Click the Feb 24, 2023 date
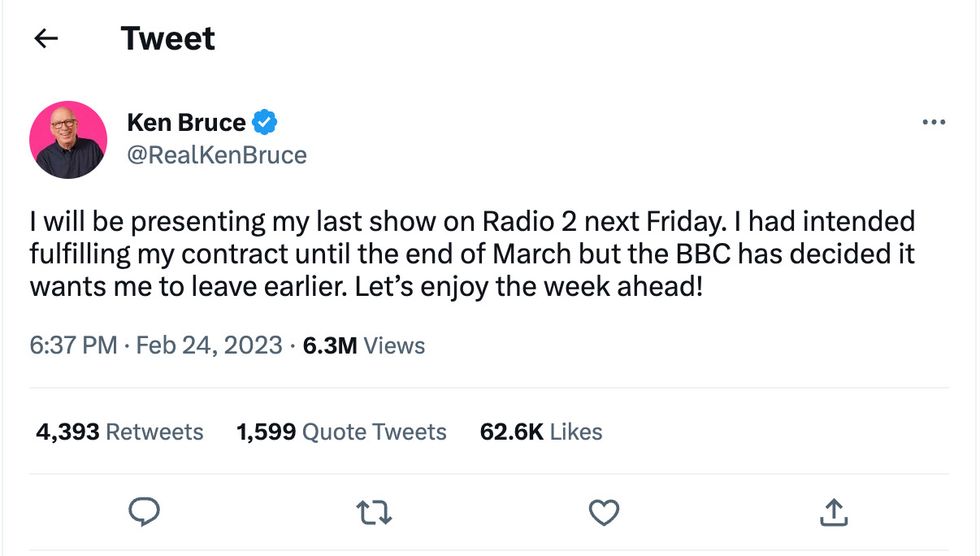Image resolution: width=980 pixels, height=556 pixels. [x=209, y=346]
